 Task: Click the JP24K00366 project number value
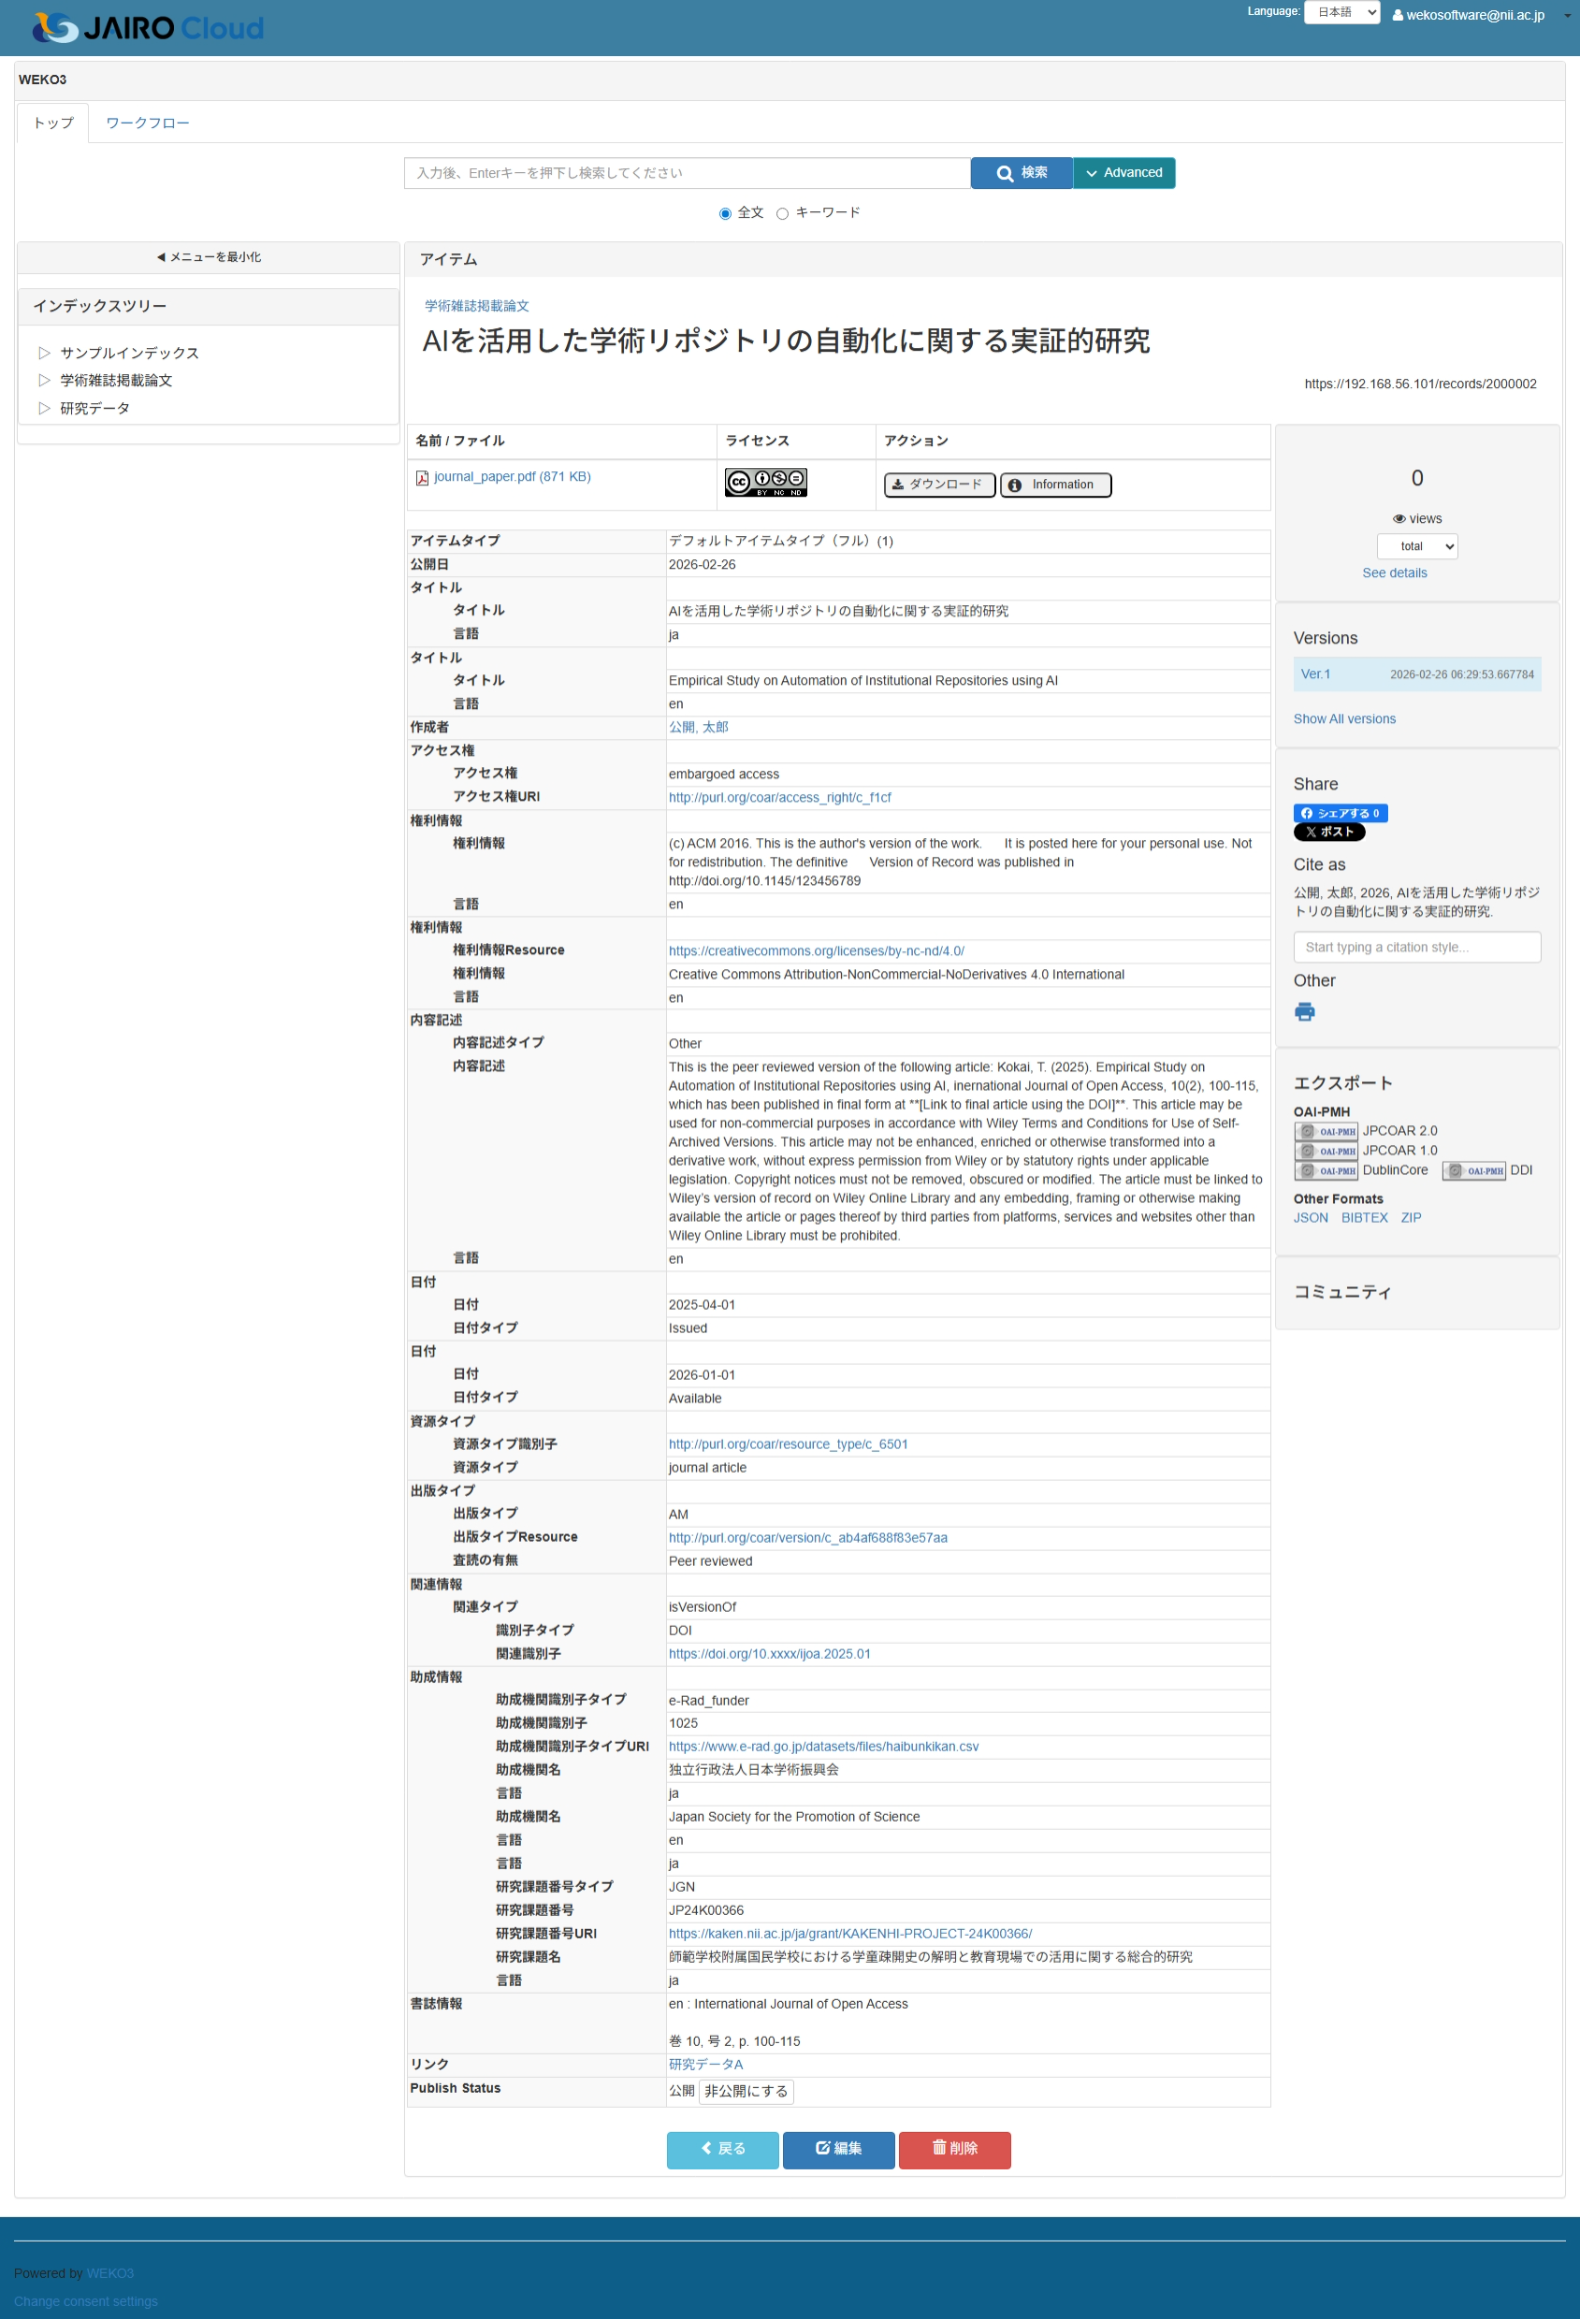706,1910
